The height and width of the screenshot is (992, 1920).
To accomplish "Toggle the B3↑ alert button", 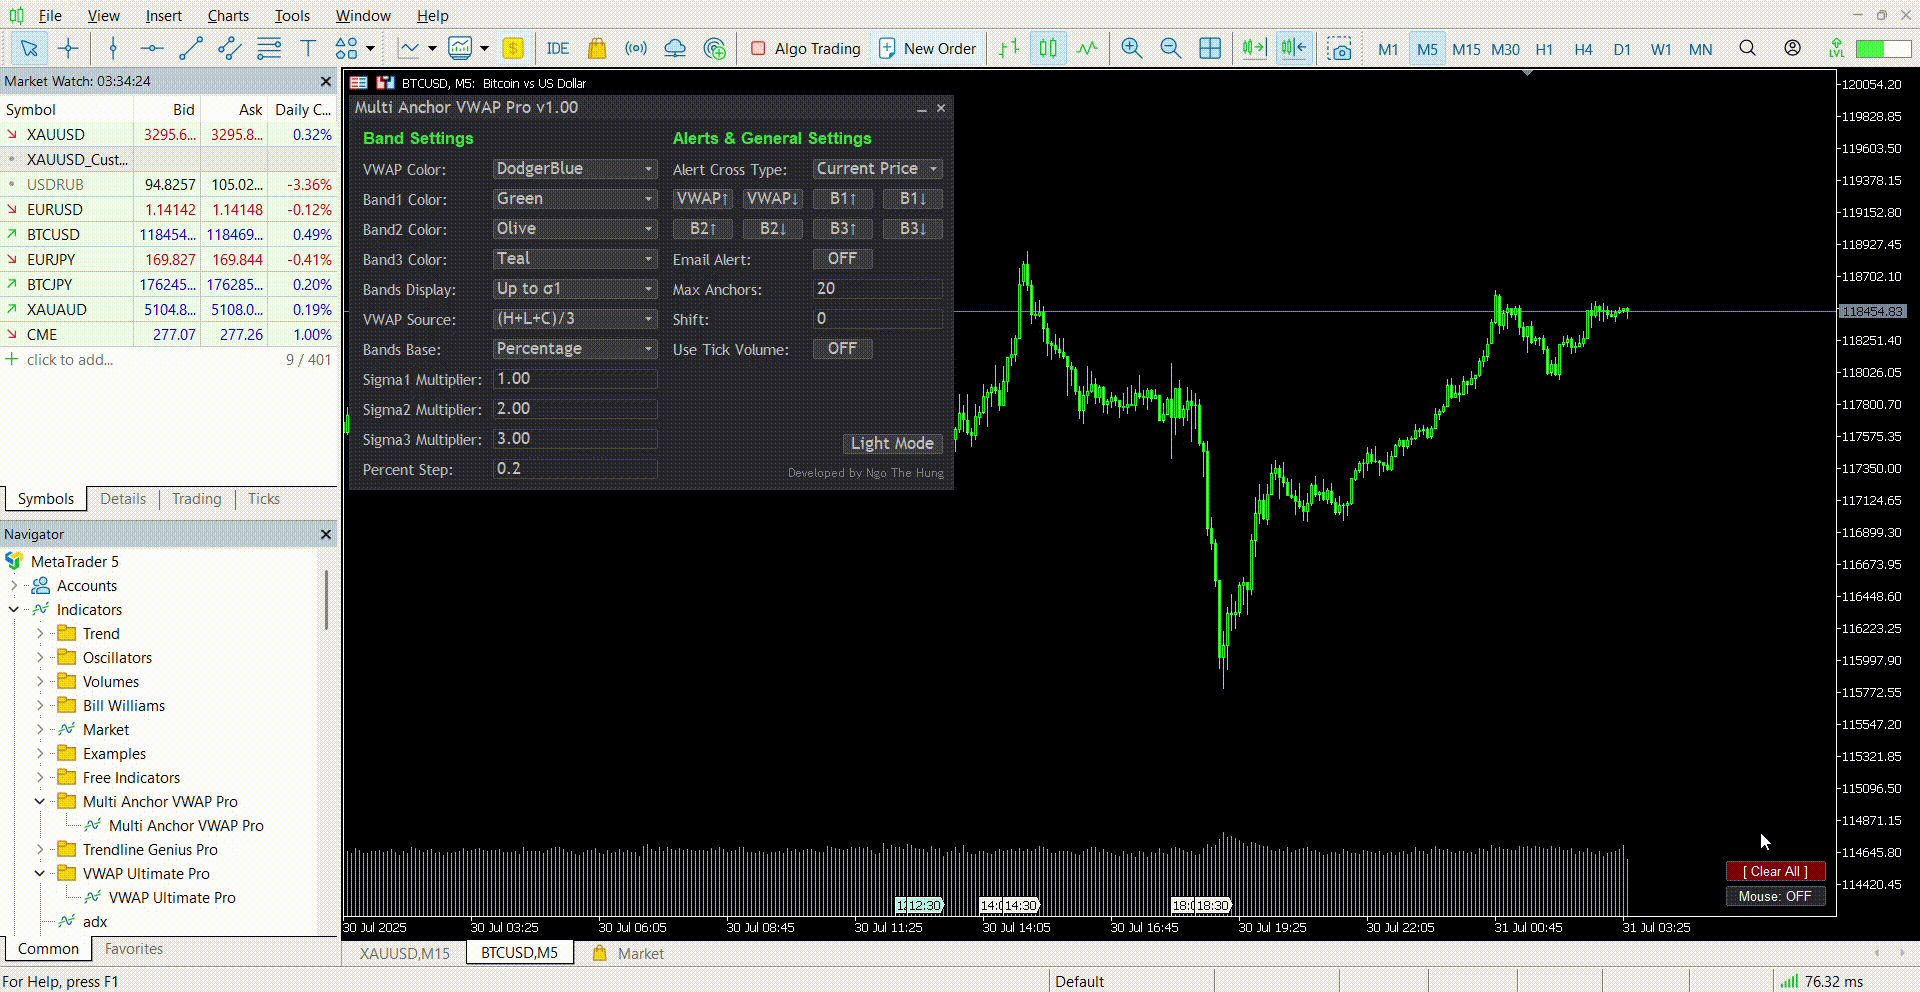I will click(x=843, y=229).
